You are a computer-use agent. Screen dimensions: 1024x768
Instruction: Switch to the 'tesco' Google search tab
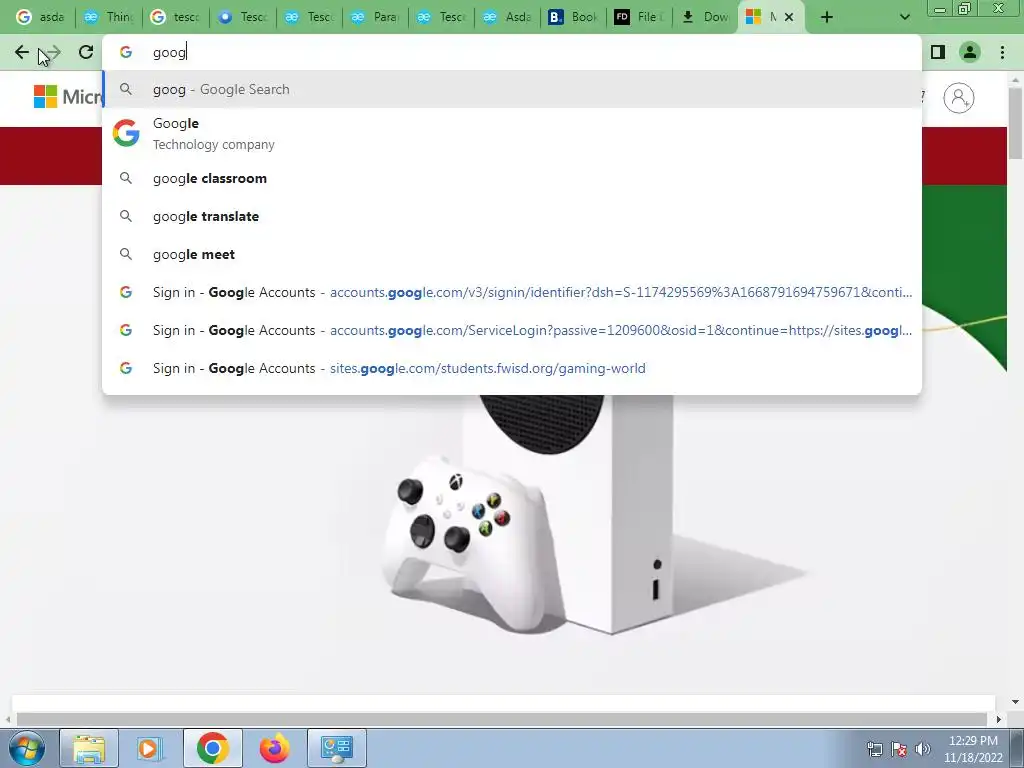pyautogui.click(x=175, y=17)
